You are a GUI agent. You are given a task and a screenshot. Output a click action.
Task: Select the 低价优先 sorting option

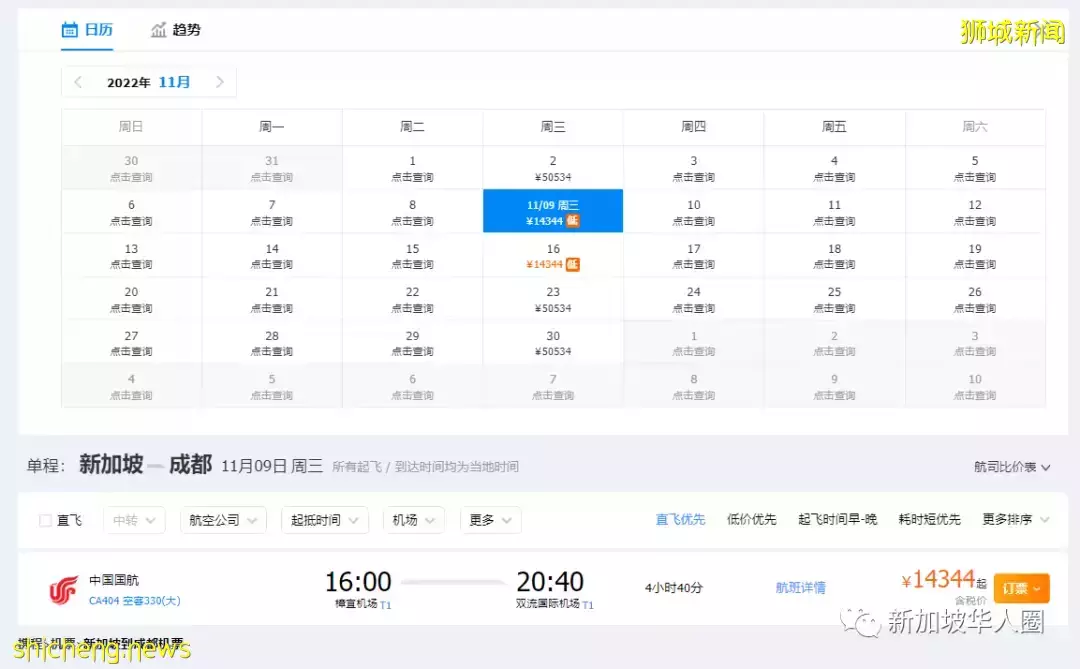751,519
